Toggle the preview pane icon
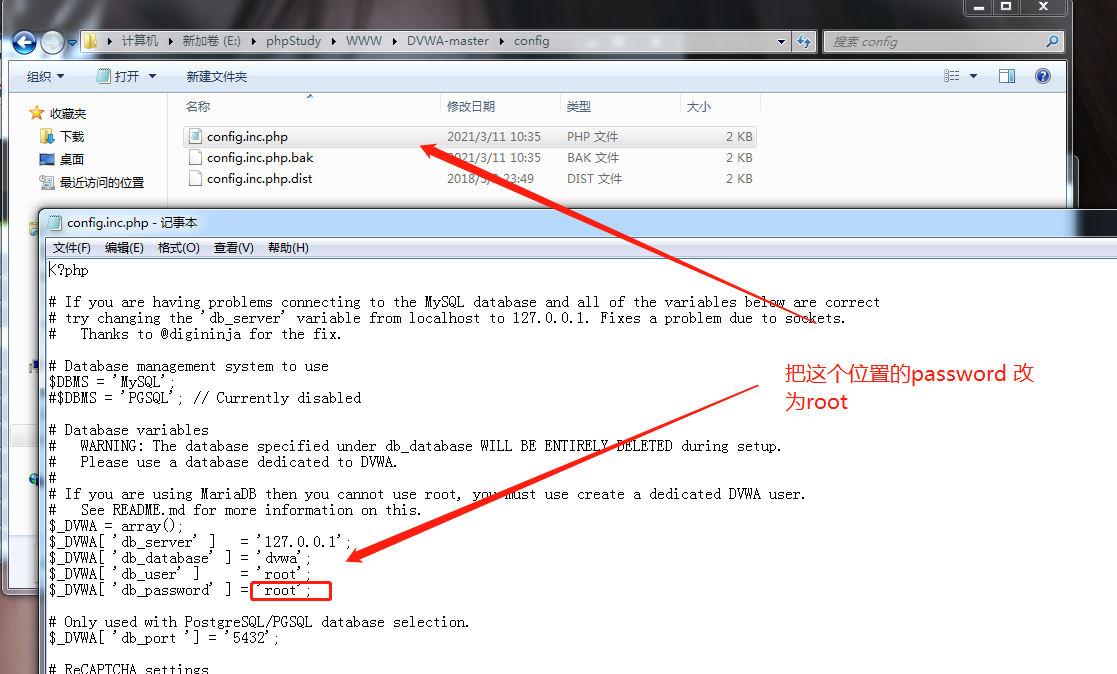 point(1007,76)
